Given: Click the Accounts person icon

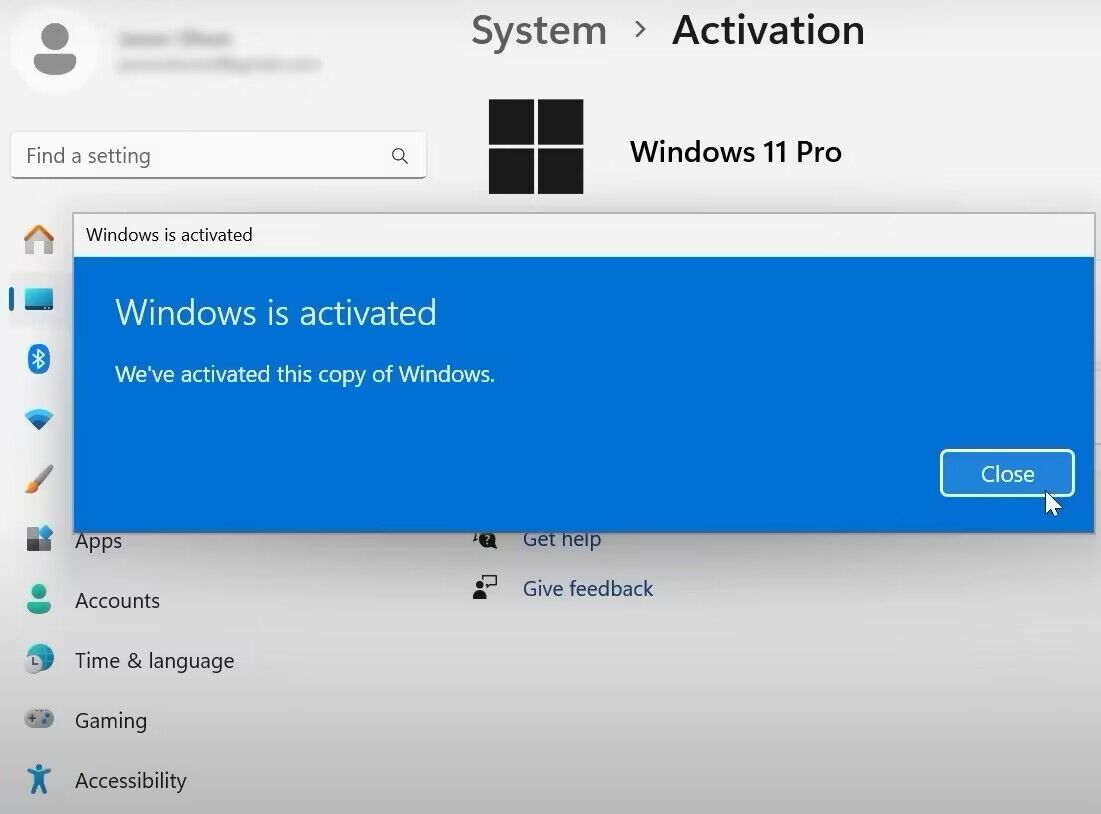Looking at the screenshot, I should click(x=39, y=600).
